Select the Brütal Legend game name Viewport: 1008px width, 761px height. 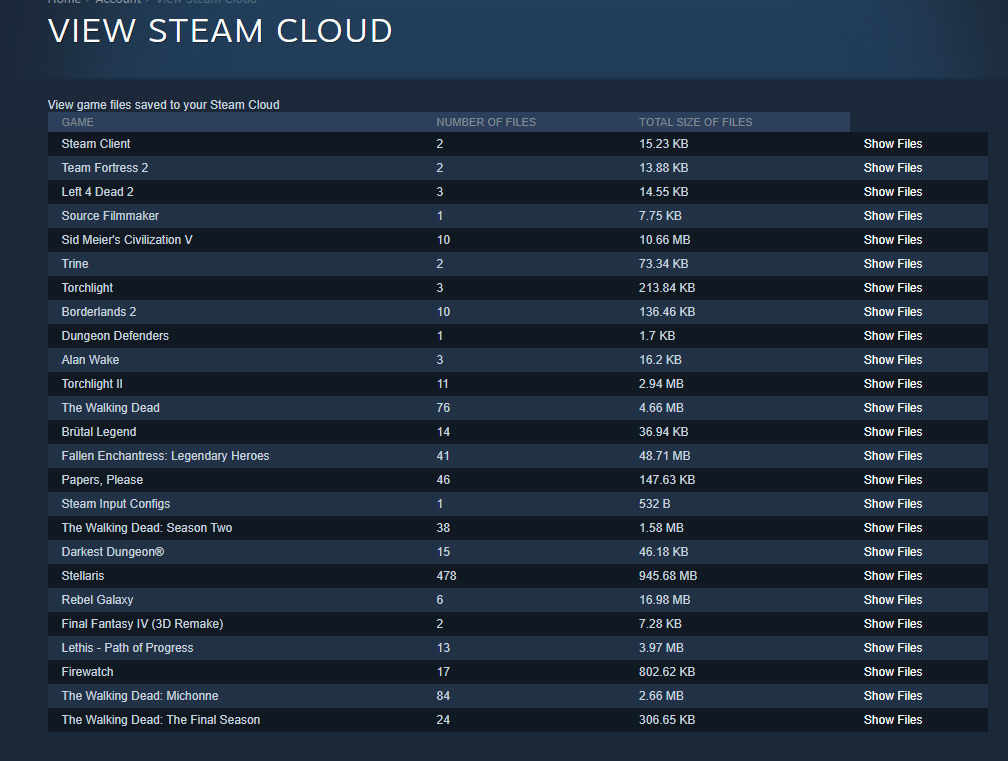(x=98, y=432)
